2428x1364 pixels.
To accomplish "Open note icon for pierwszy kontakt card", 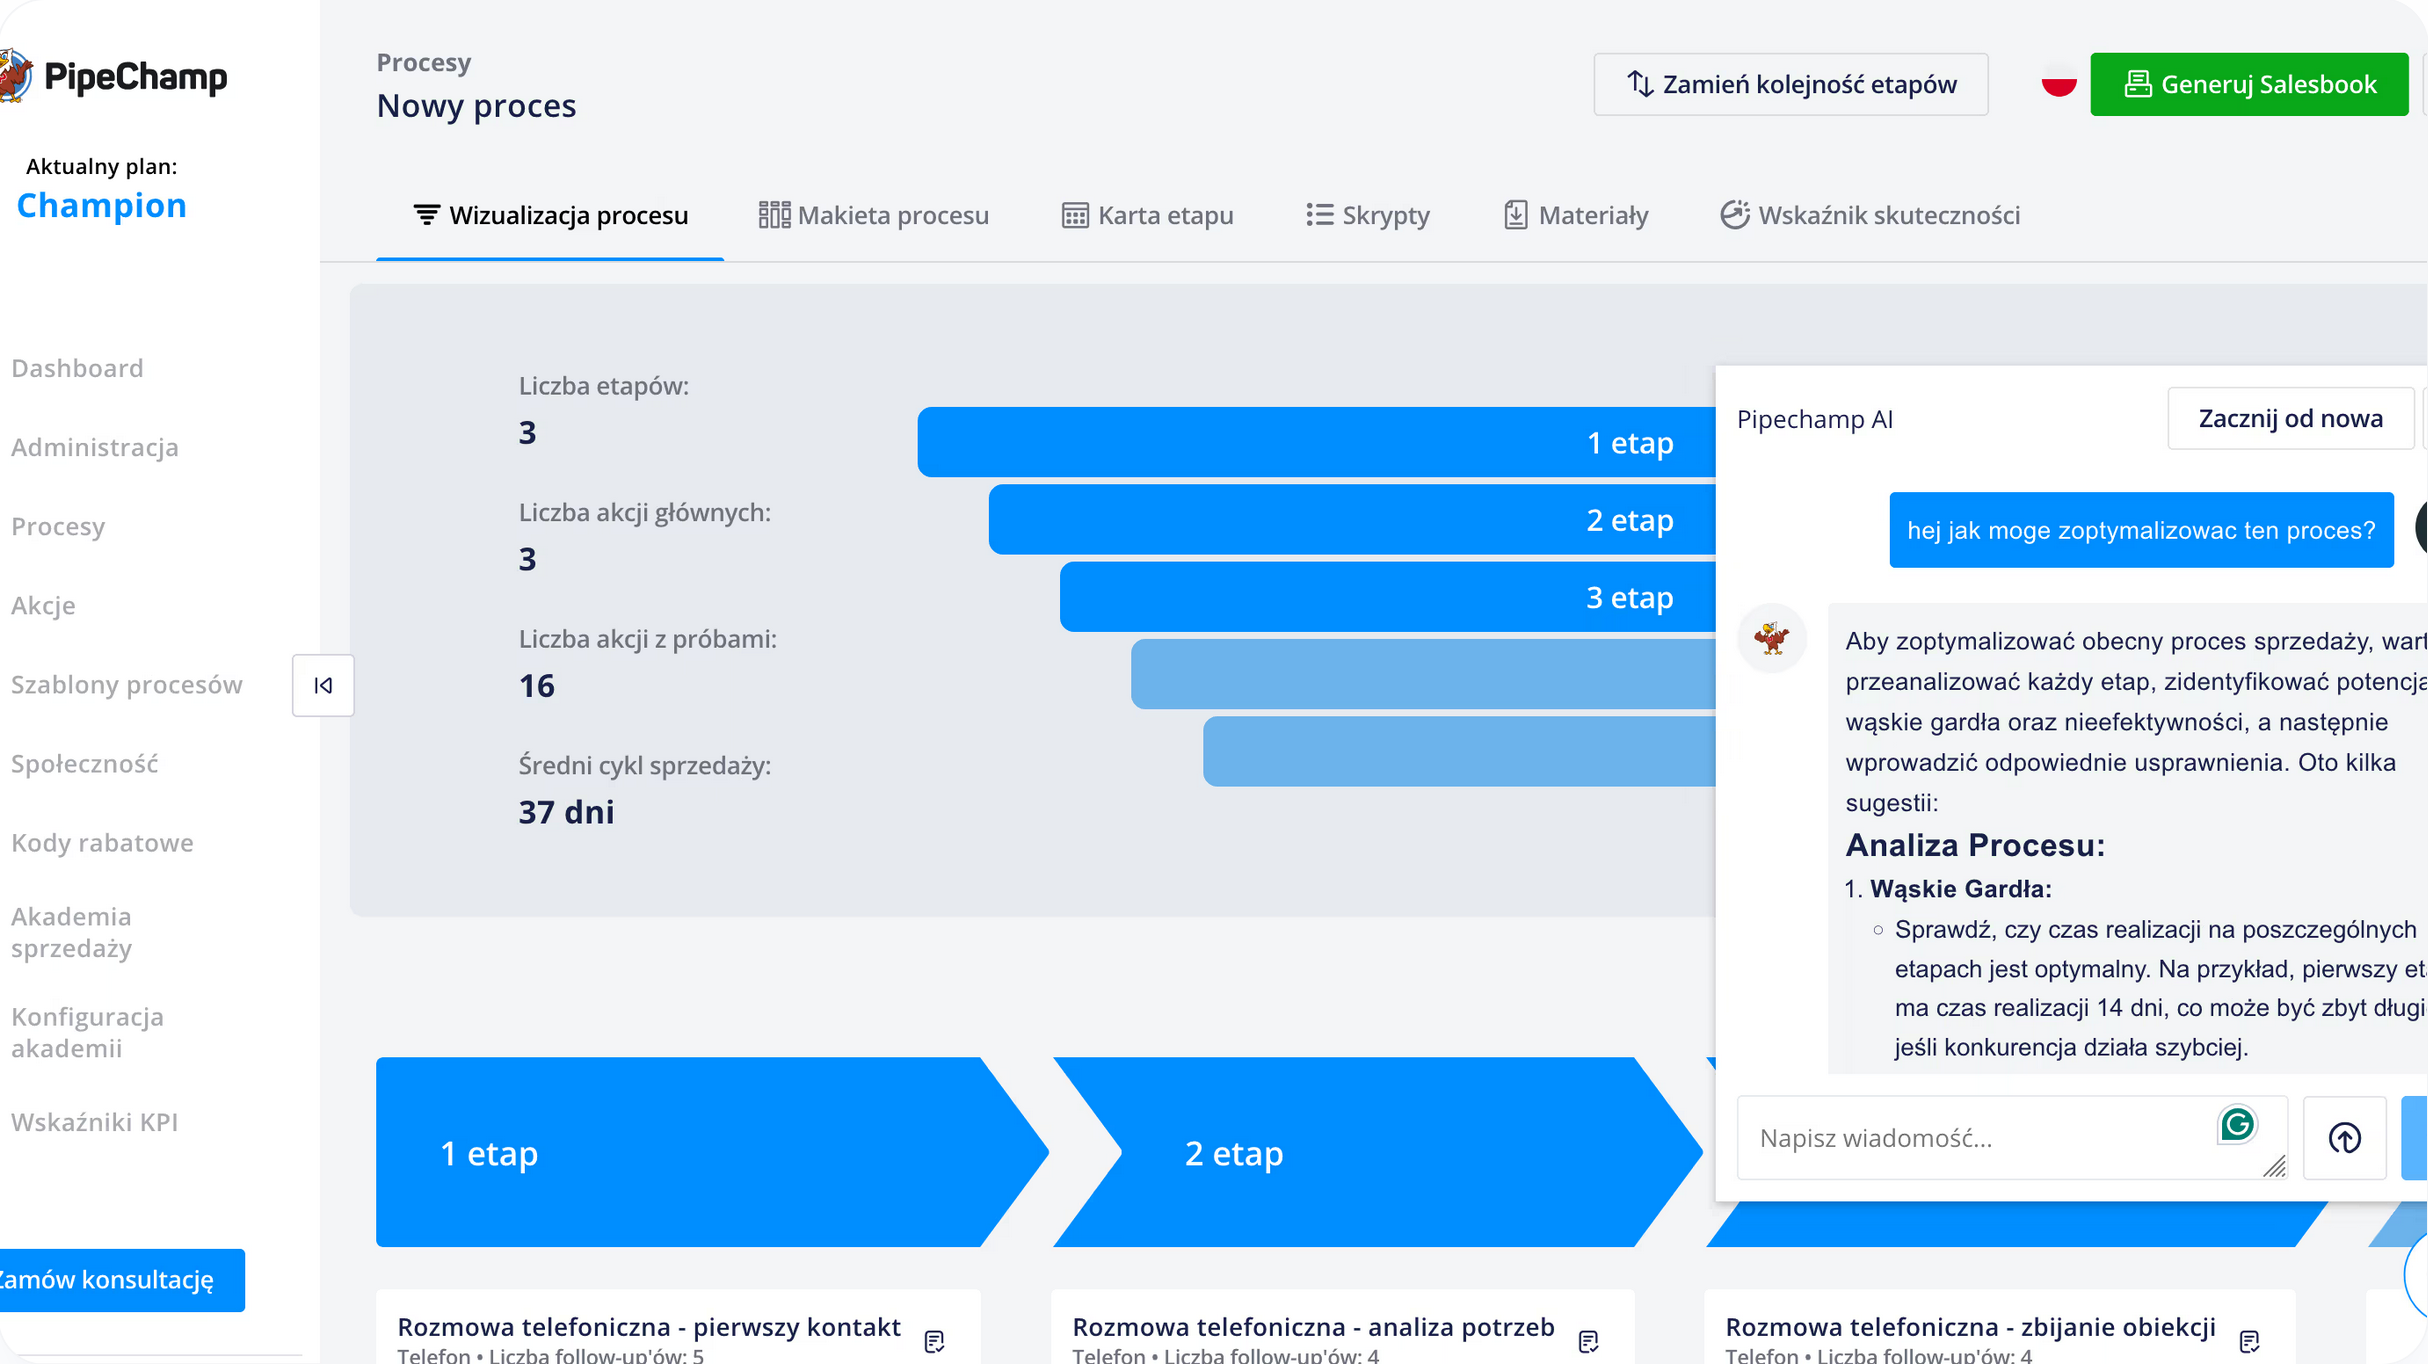I will click(934, 1341).
